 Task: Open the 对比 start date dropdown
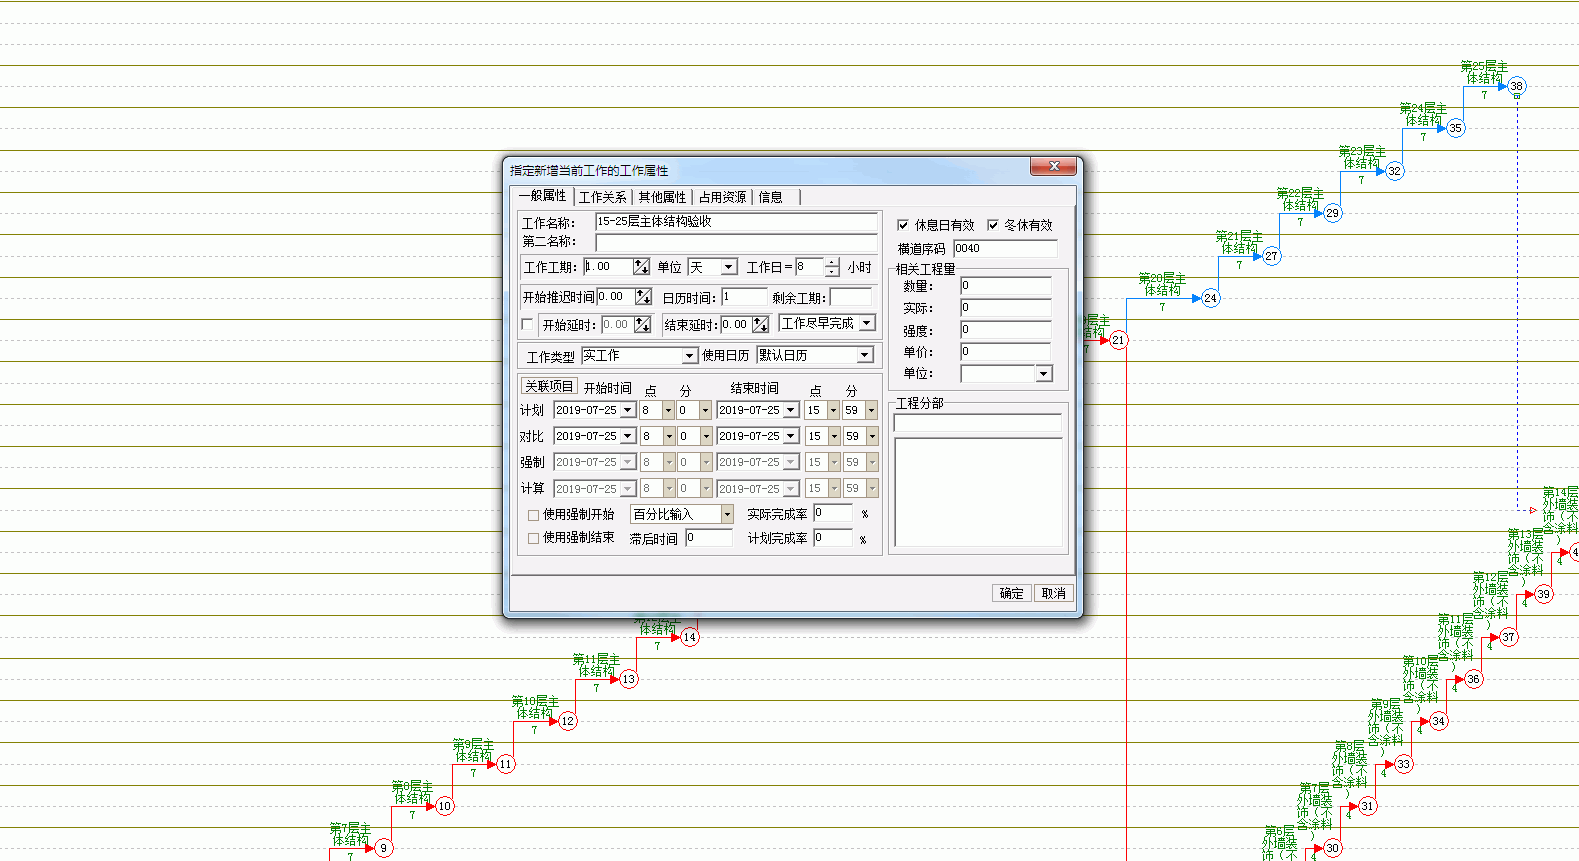coord(628,436)
